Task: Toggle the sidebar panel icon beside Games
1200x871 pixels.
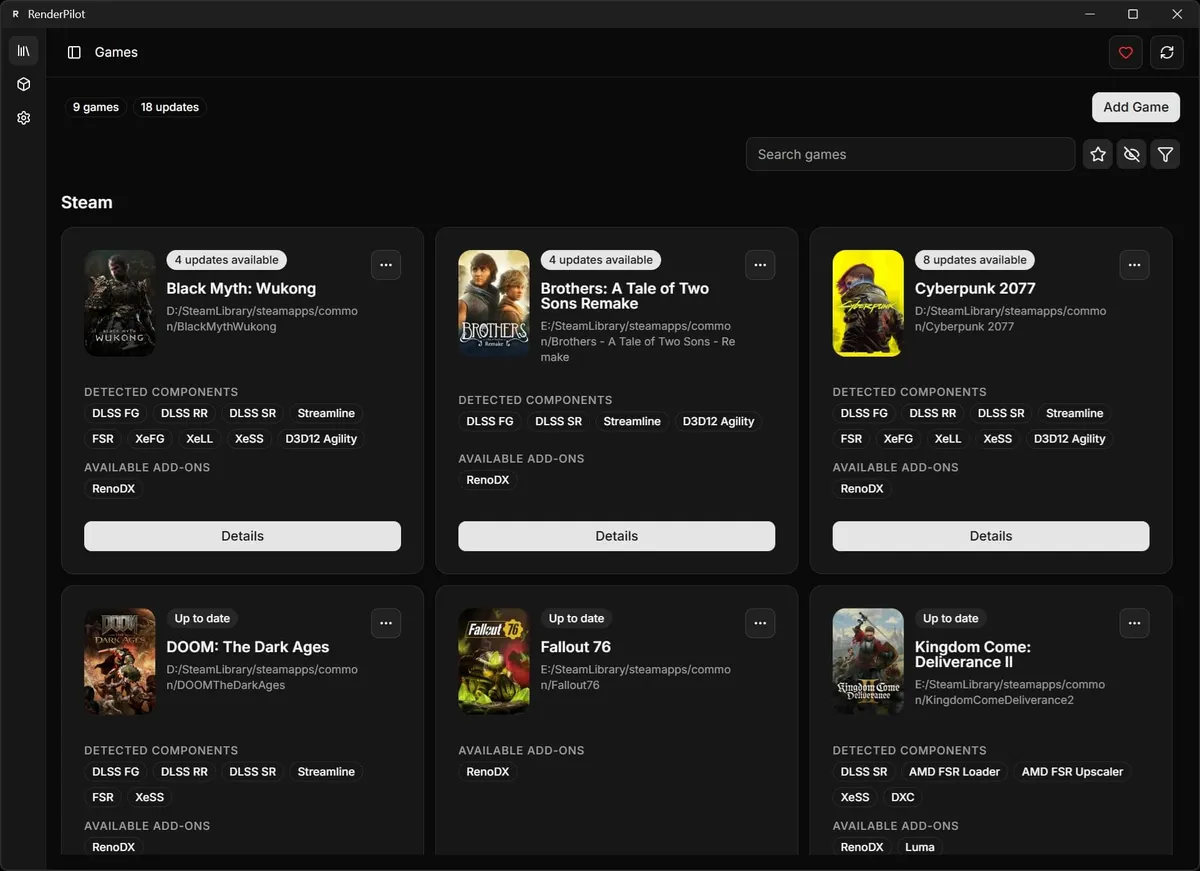Action: 74,52
